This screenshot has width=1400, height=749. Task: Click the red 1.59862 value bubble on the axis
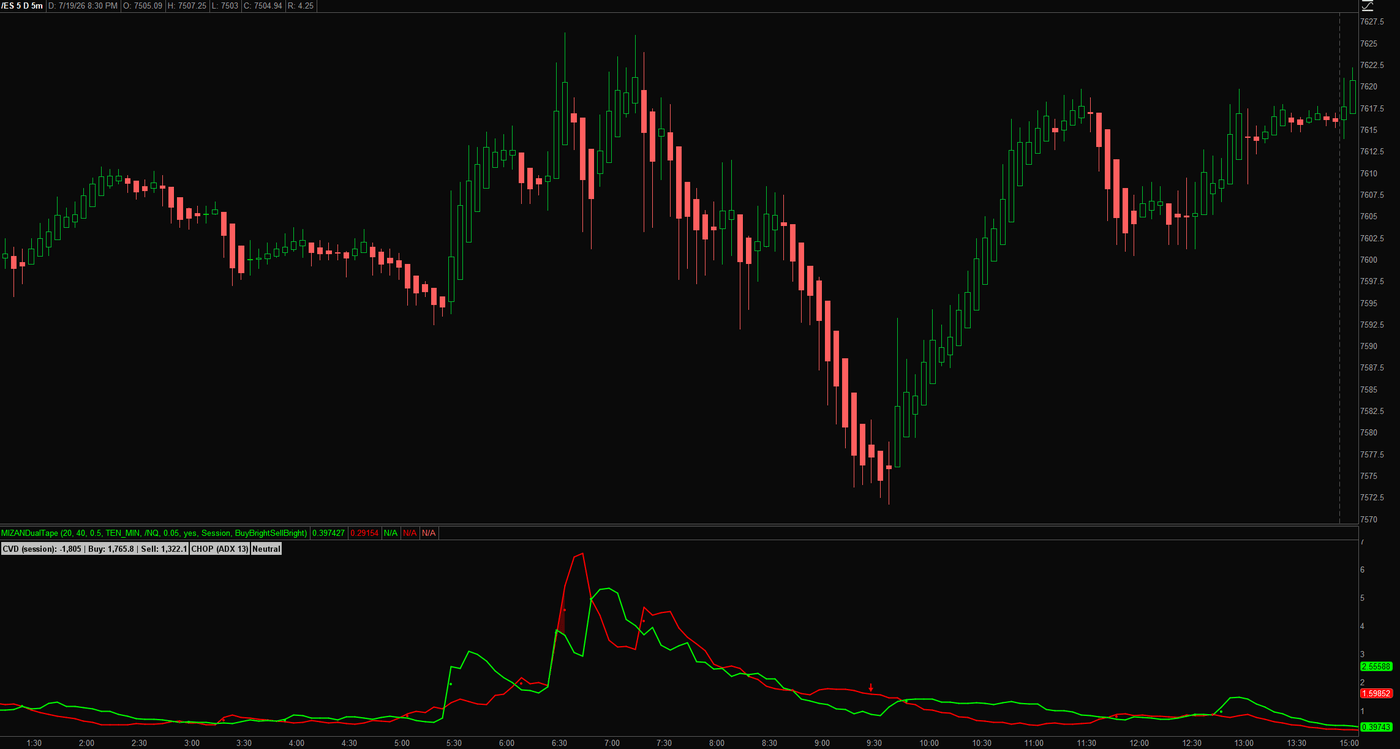1376,693
